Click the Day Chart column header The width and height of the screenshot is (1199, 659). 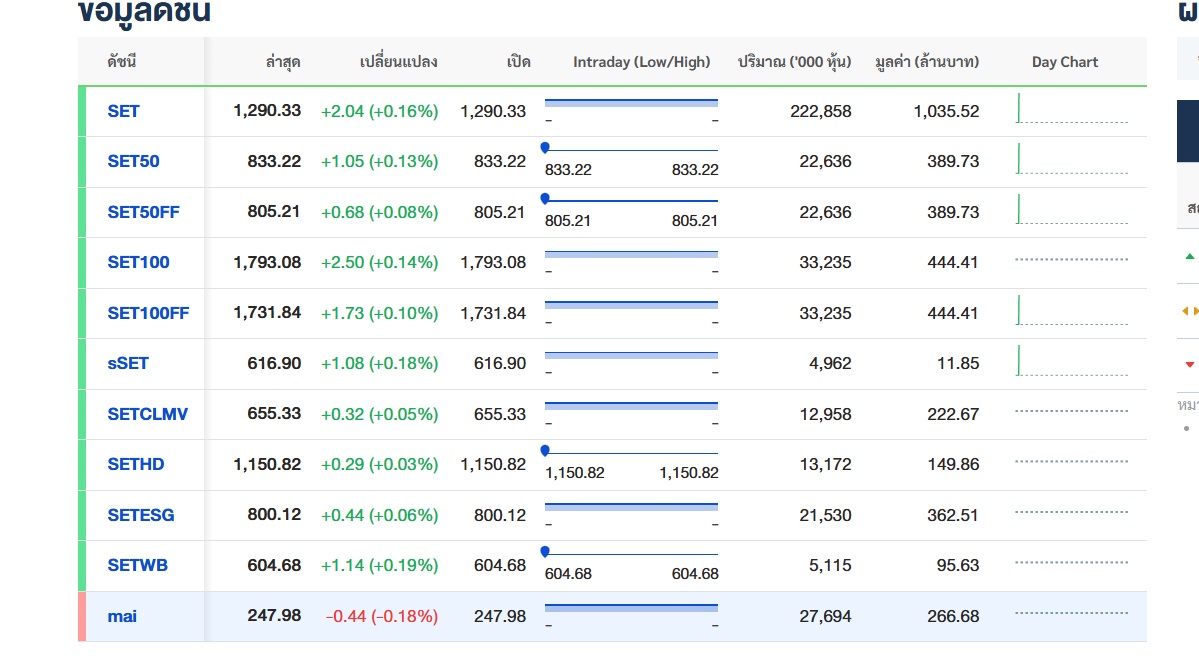click(x=1064, y=62)
